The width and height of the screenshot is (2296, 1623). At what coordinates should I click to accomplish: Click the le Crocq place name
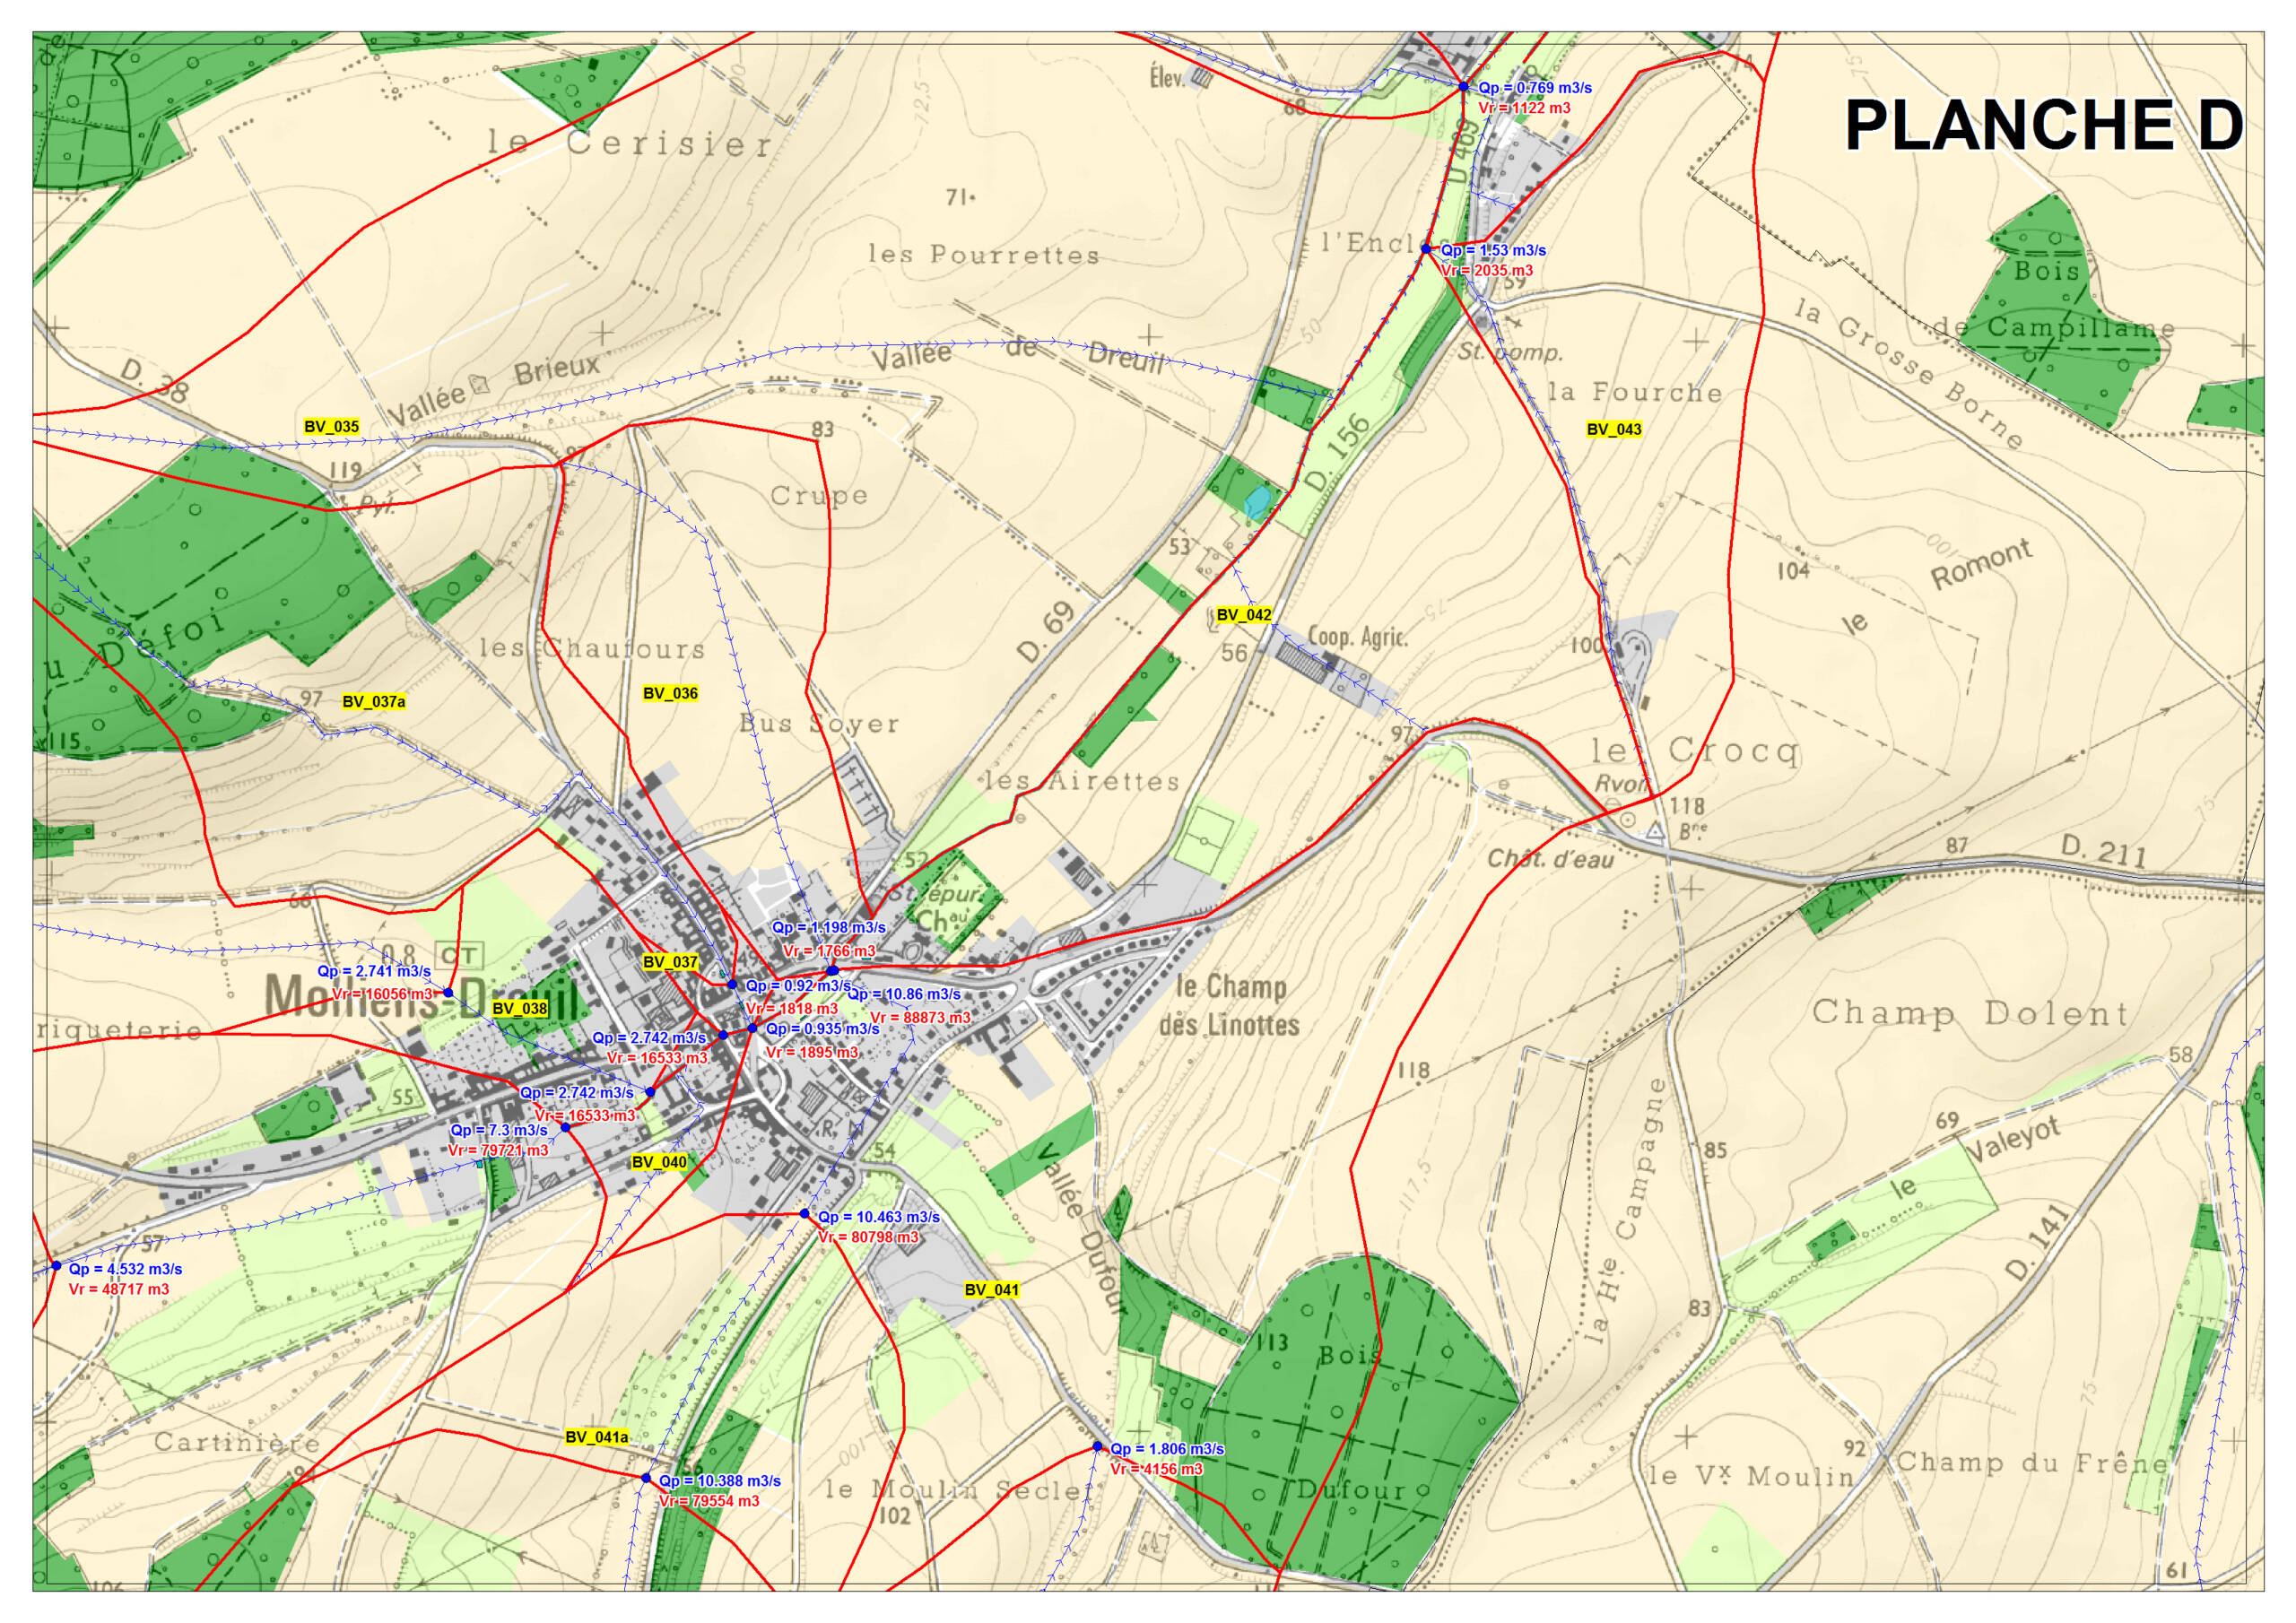click(x=1696, y=751)
